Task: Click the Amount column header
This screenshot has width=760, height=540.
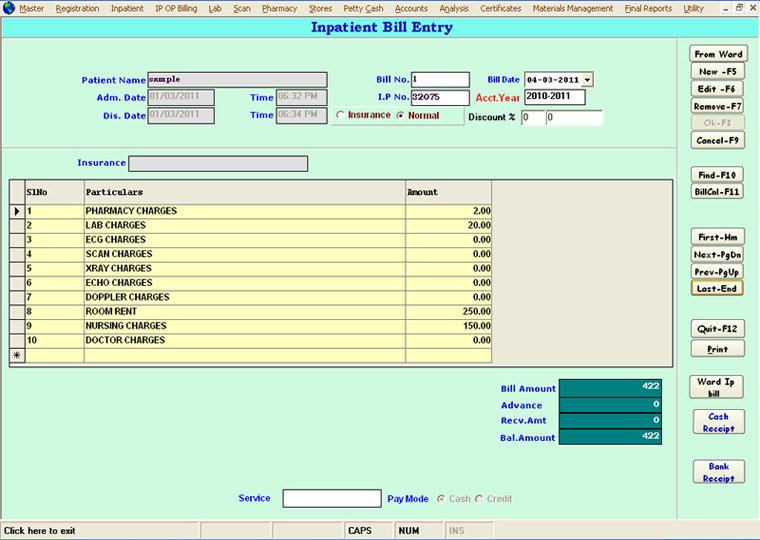Action: click(448, 191)
